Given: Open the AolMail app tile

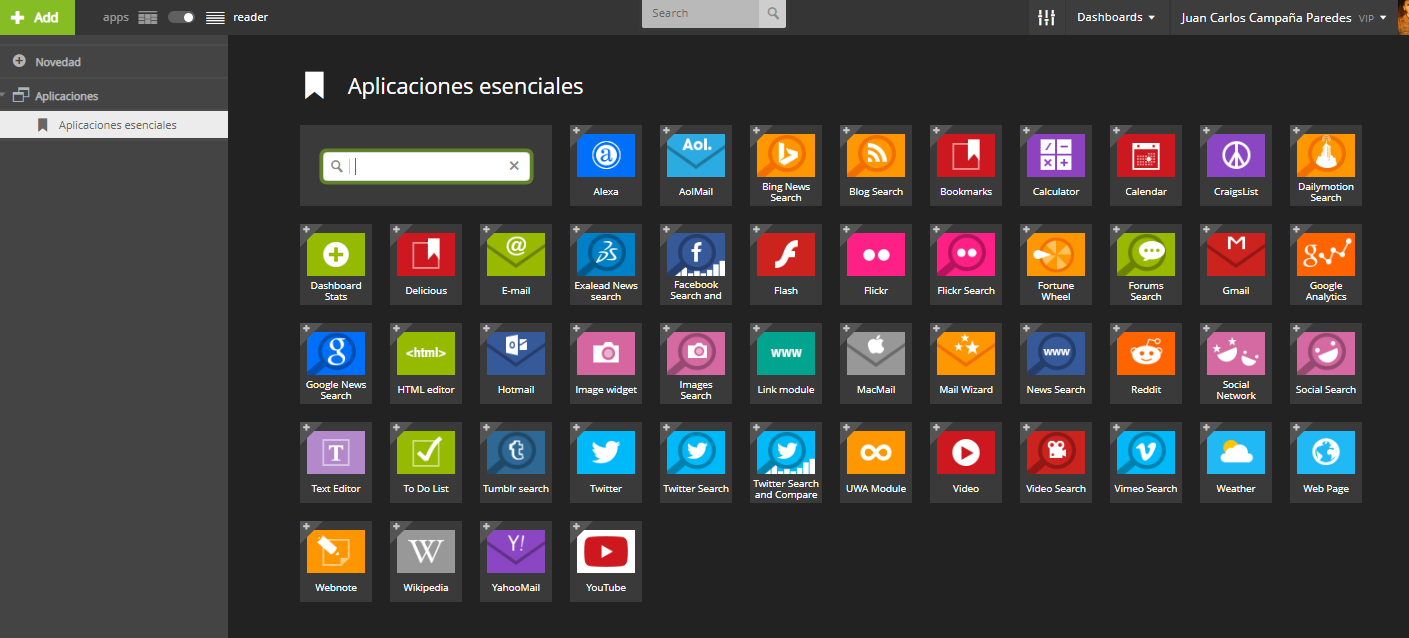Looking at the screenshot, I should (696, 165).
